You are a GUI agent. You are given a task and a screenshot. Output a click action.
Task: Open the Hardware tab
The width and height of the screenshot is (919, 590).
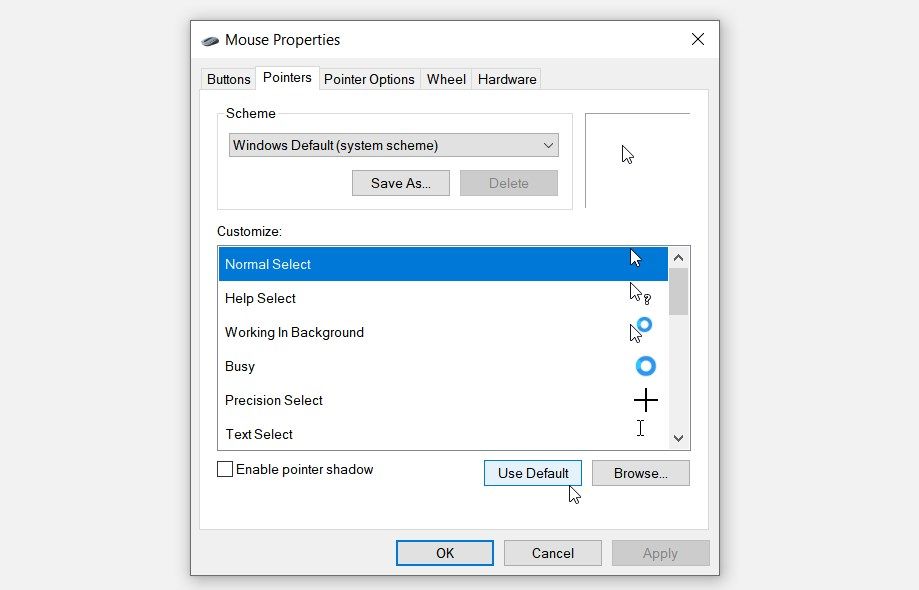(x=507, y=79)
